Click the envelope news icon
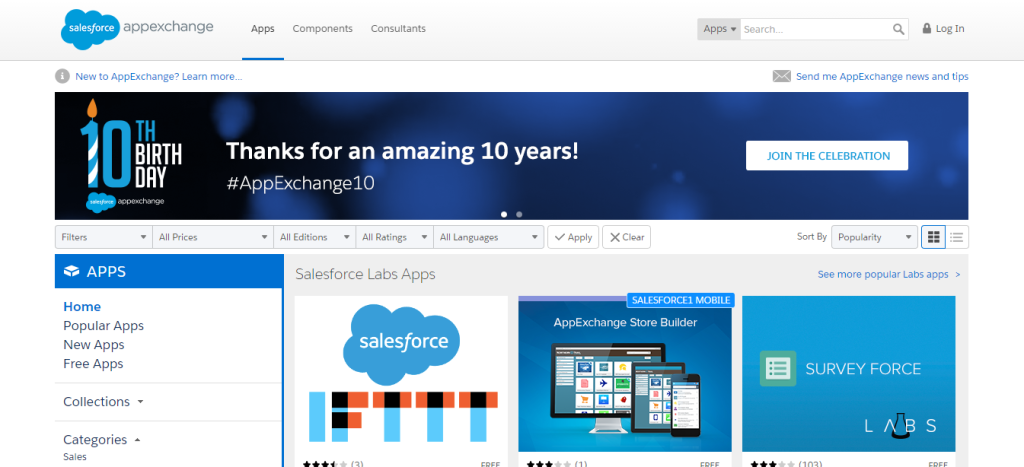This screenshot has height=467, width=1024. [781, 76]
